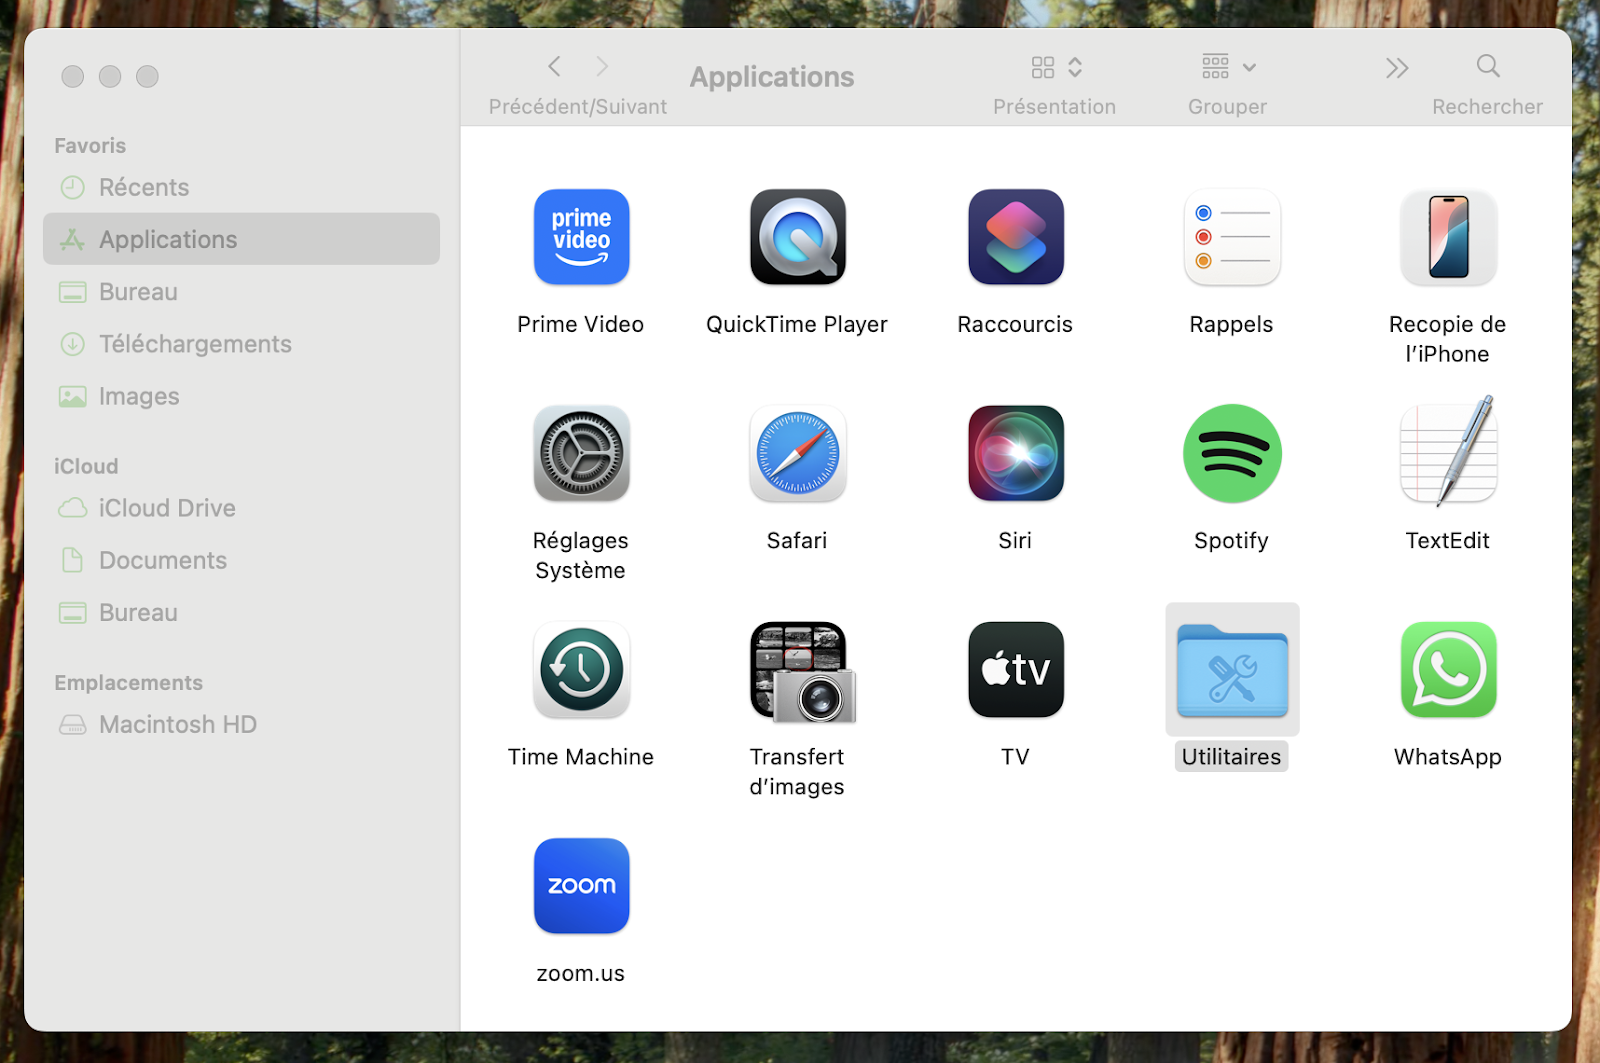The image size is (1600, 1063).
Task: Click the Spotify app icon
Action: coord(1231,453)
